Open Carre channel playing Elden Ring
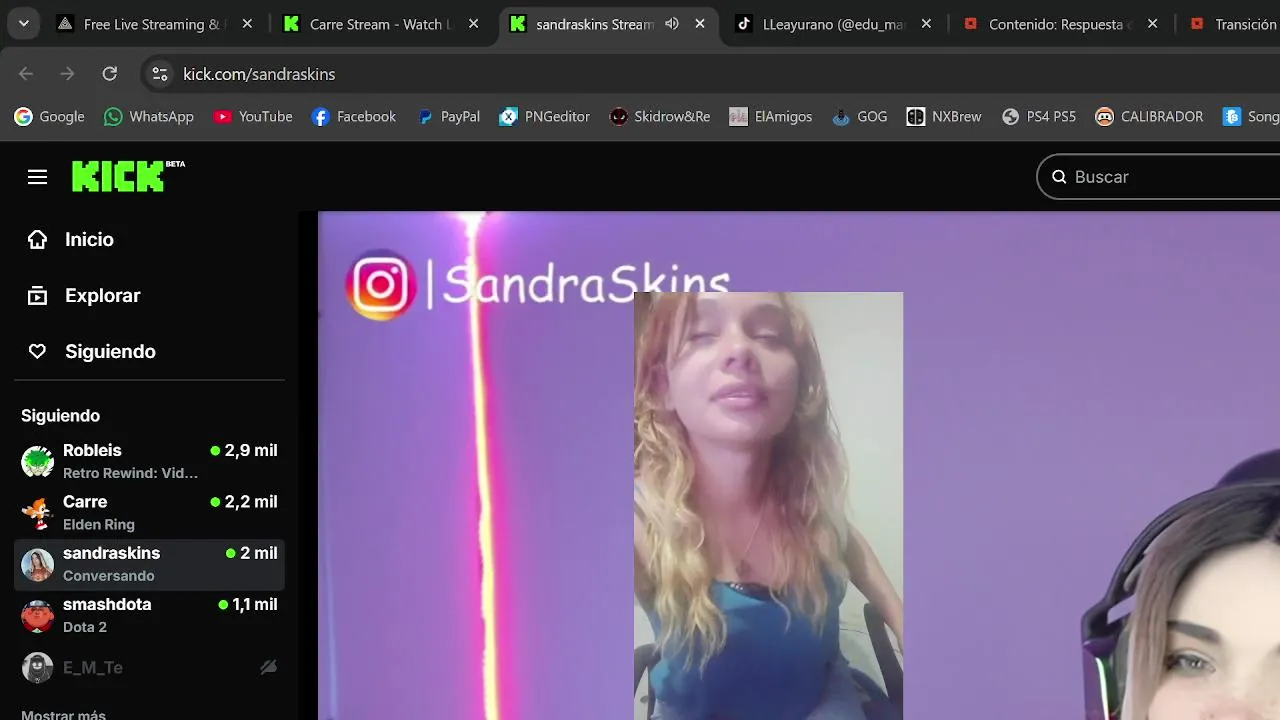 click(x=150, y=512)
